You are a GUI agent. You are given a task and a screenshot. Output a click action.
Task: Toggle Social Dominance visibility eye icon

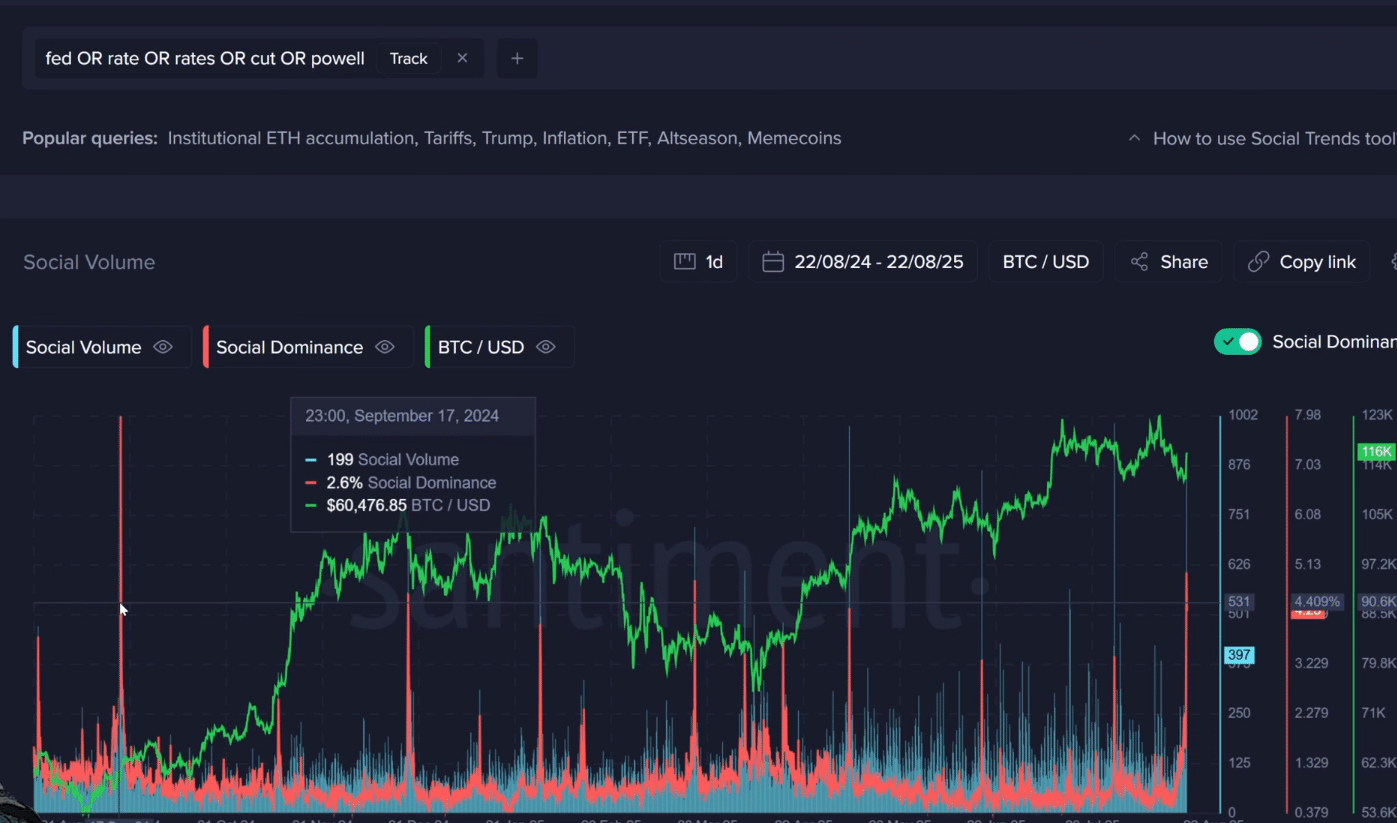click(384, 347)
